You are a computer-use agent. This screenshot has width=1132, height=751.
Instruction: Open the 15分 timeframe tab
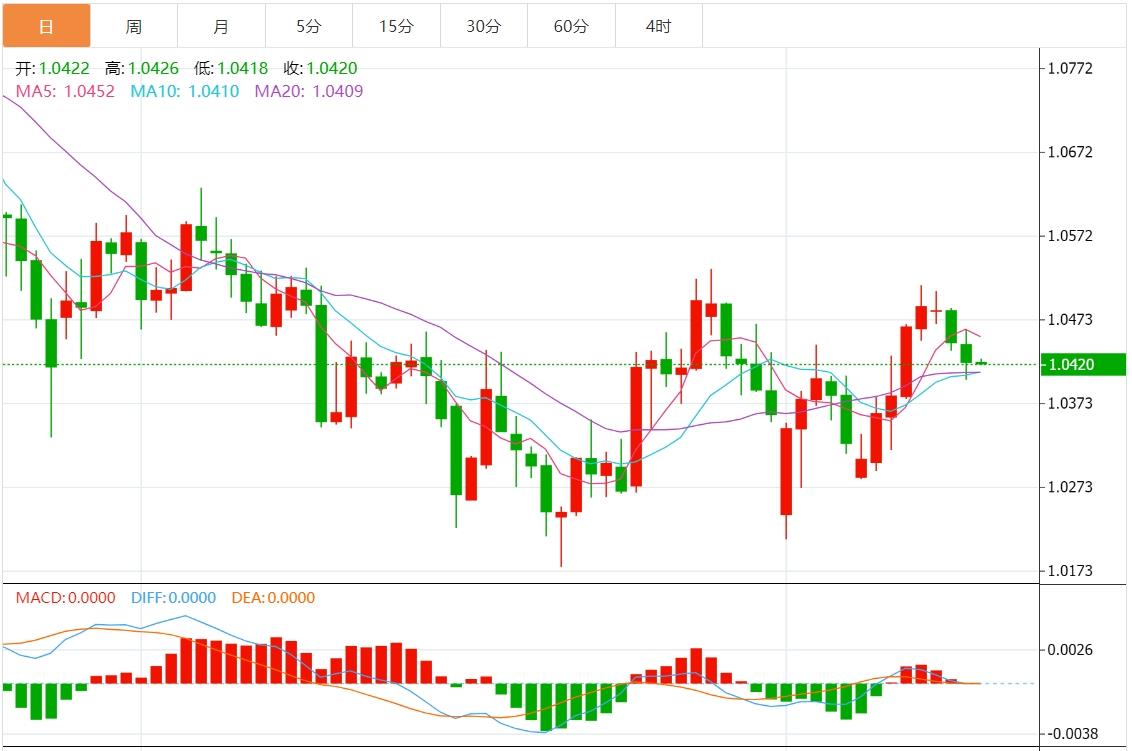(x=396, y=27)
